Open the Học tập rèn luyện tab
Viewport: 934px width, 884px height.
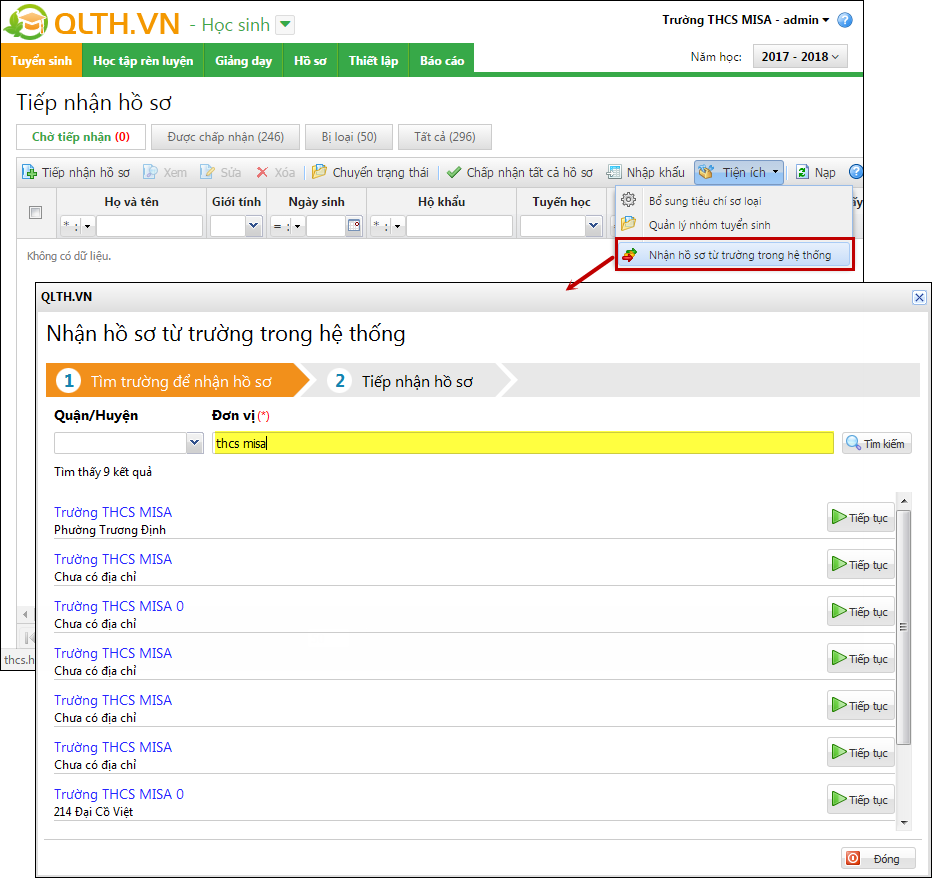click(143, 60)
